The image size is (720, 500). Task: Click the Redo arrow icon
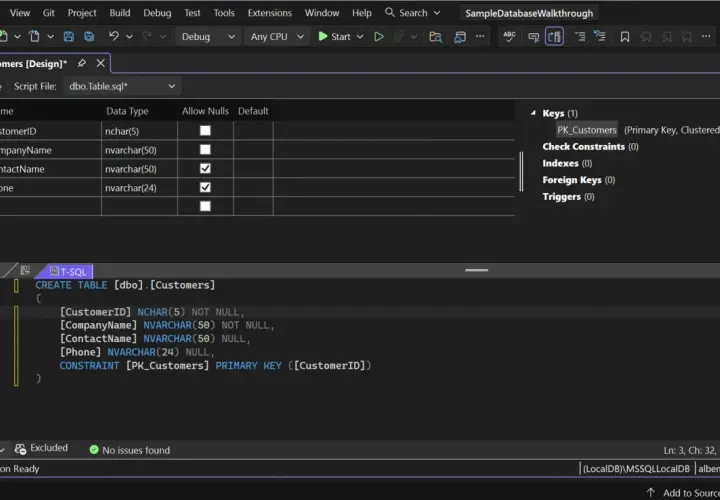point(147,36)
